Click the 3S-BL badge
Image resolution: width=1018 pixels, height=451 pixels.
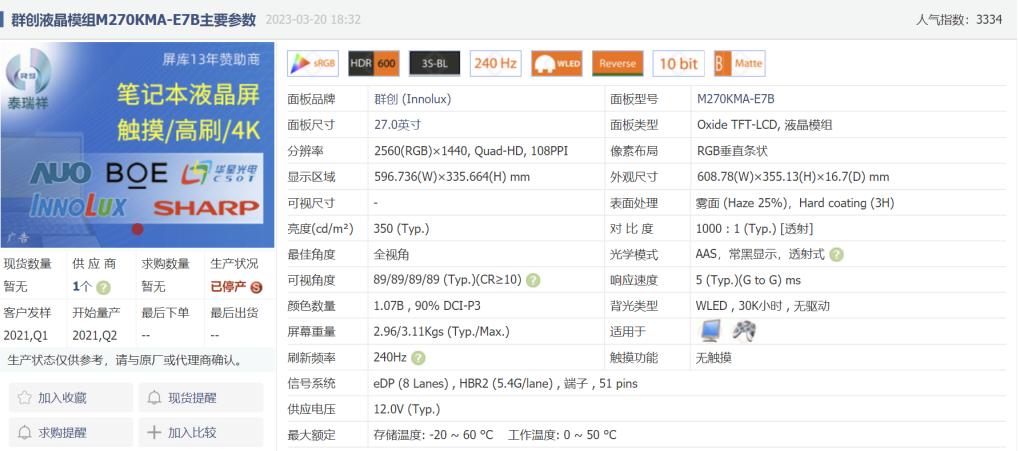click(434, 64)
